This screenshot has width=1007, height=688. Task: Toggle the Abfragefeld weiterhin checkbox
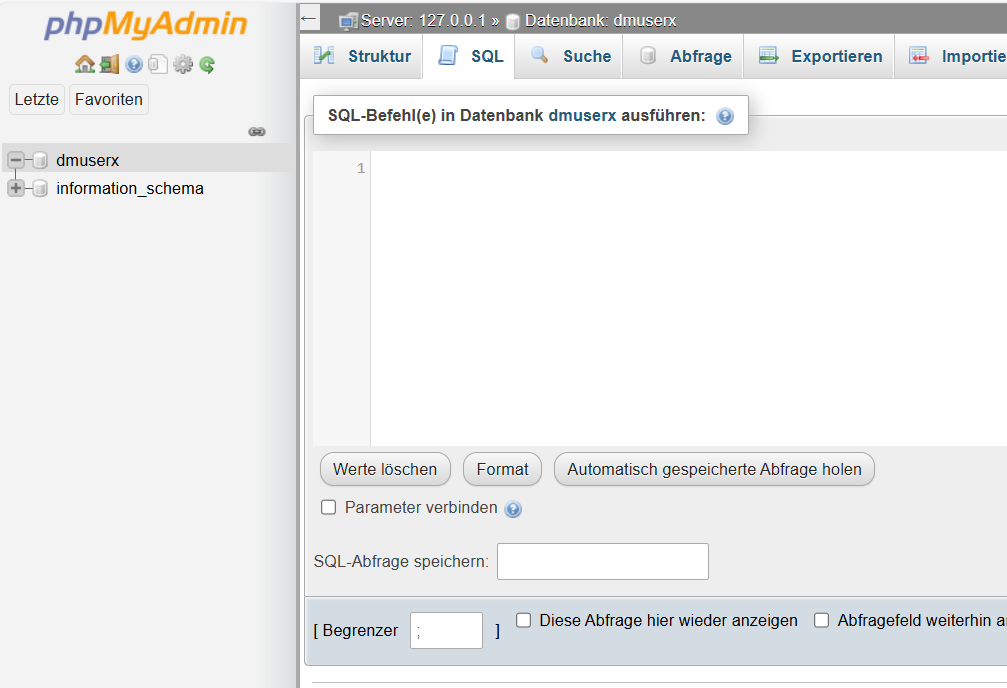(821, 620)
